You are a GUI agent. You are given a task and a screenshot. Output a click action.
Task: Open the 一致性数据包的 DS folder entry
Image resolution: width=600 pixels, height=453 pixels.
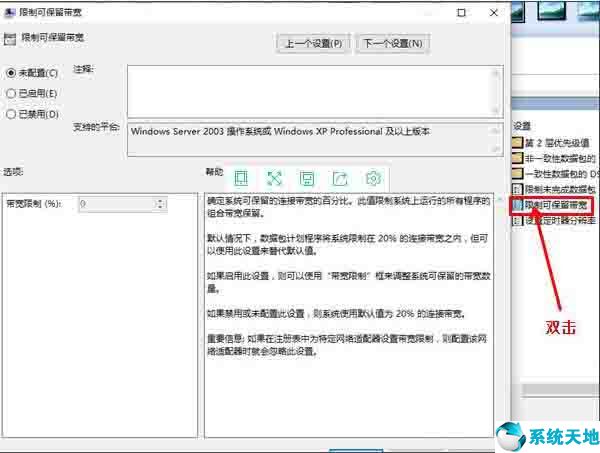(x=561, y=173)
